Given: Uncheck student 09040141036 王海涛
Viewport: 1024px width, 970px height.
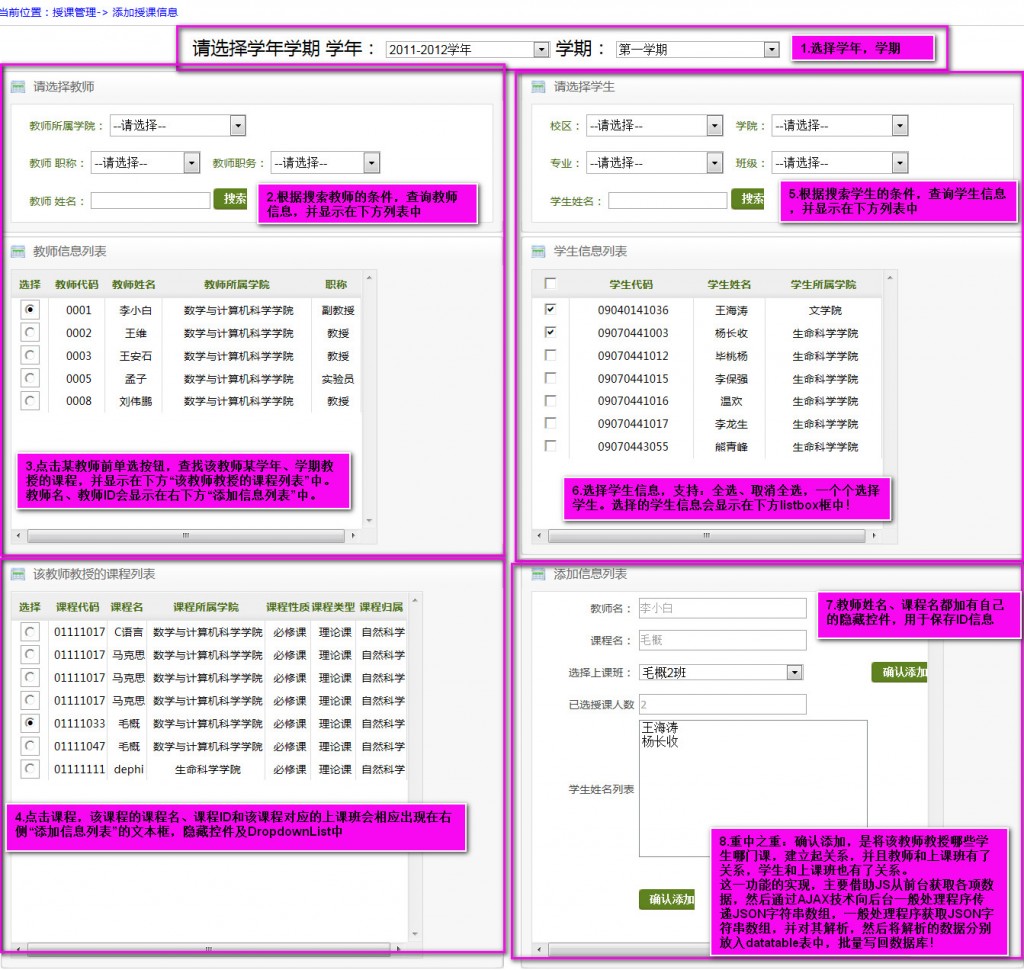Looking at the screenshot, I should tap(551, 309).
